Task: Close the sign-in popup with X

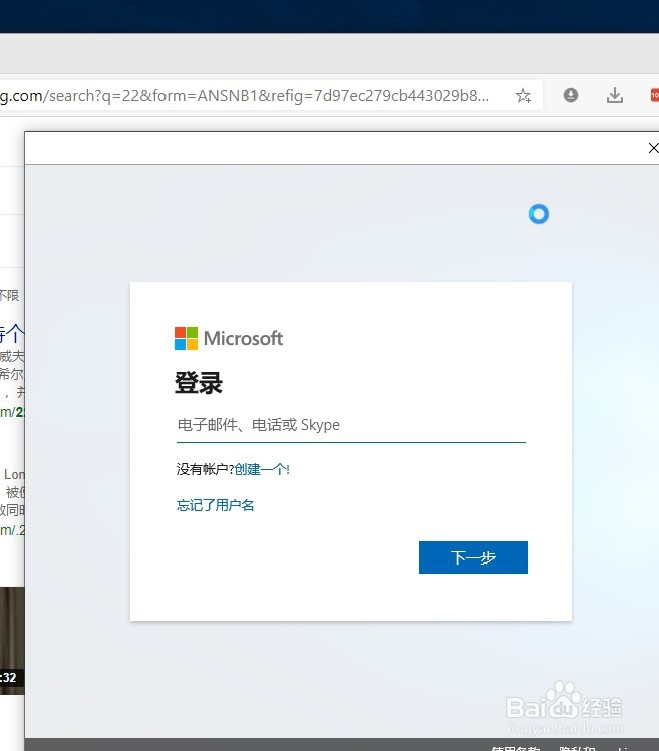Action: (653, 148)
